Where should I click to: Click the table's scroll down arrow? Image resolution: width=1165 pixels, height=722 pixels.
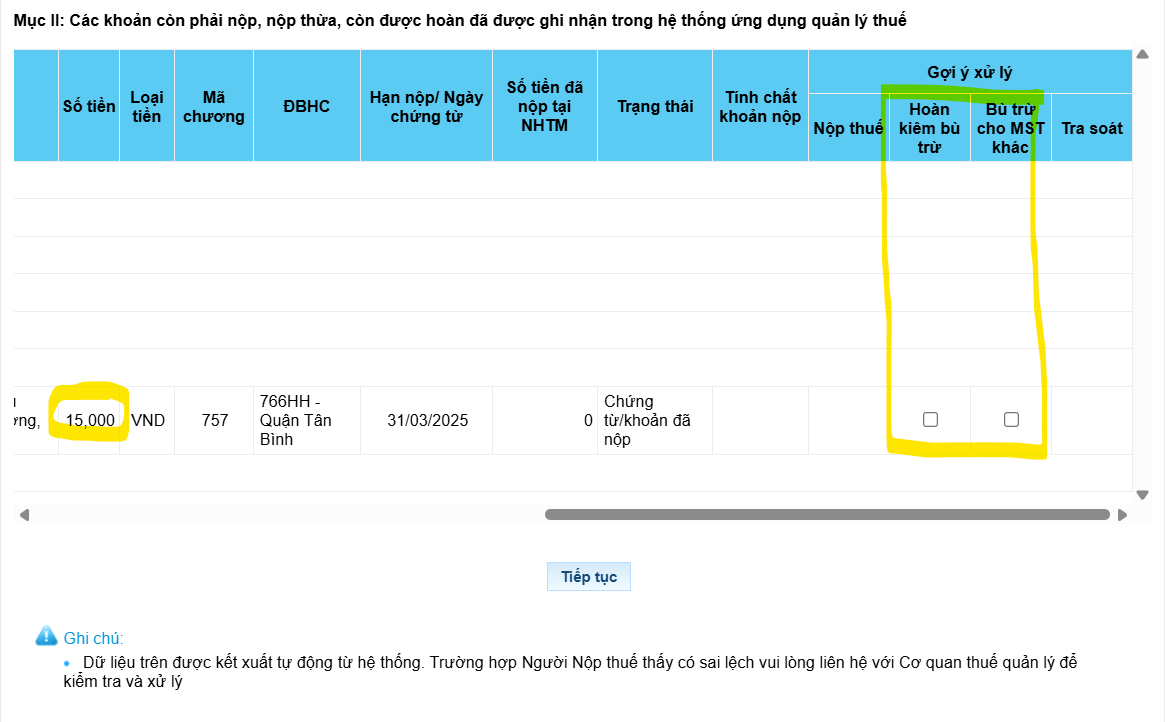(1143, 494)
